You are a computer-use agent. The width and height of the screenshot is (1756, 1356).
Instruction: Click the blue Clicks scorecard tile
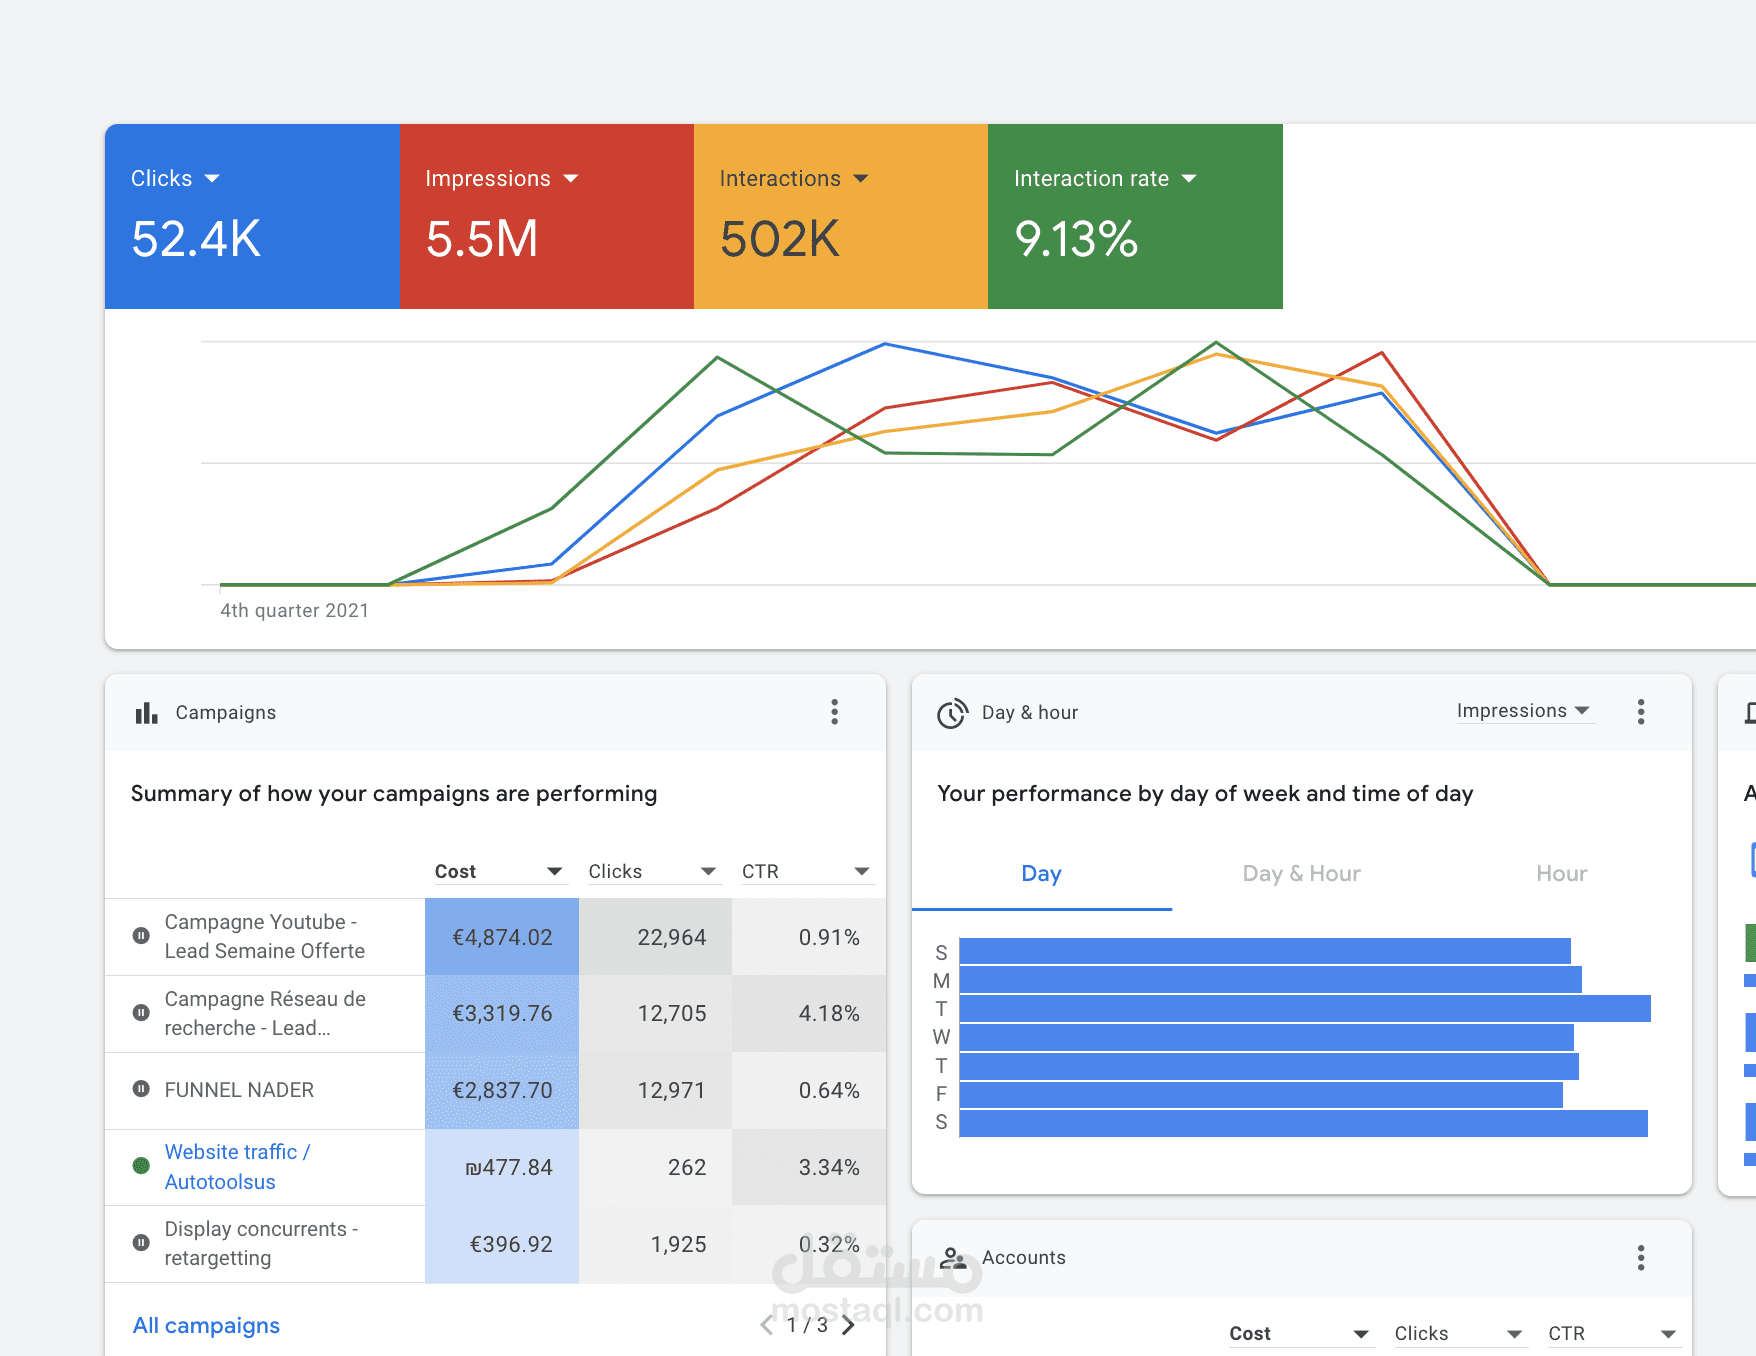click(252, 216)
